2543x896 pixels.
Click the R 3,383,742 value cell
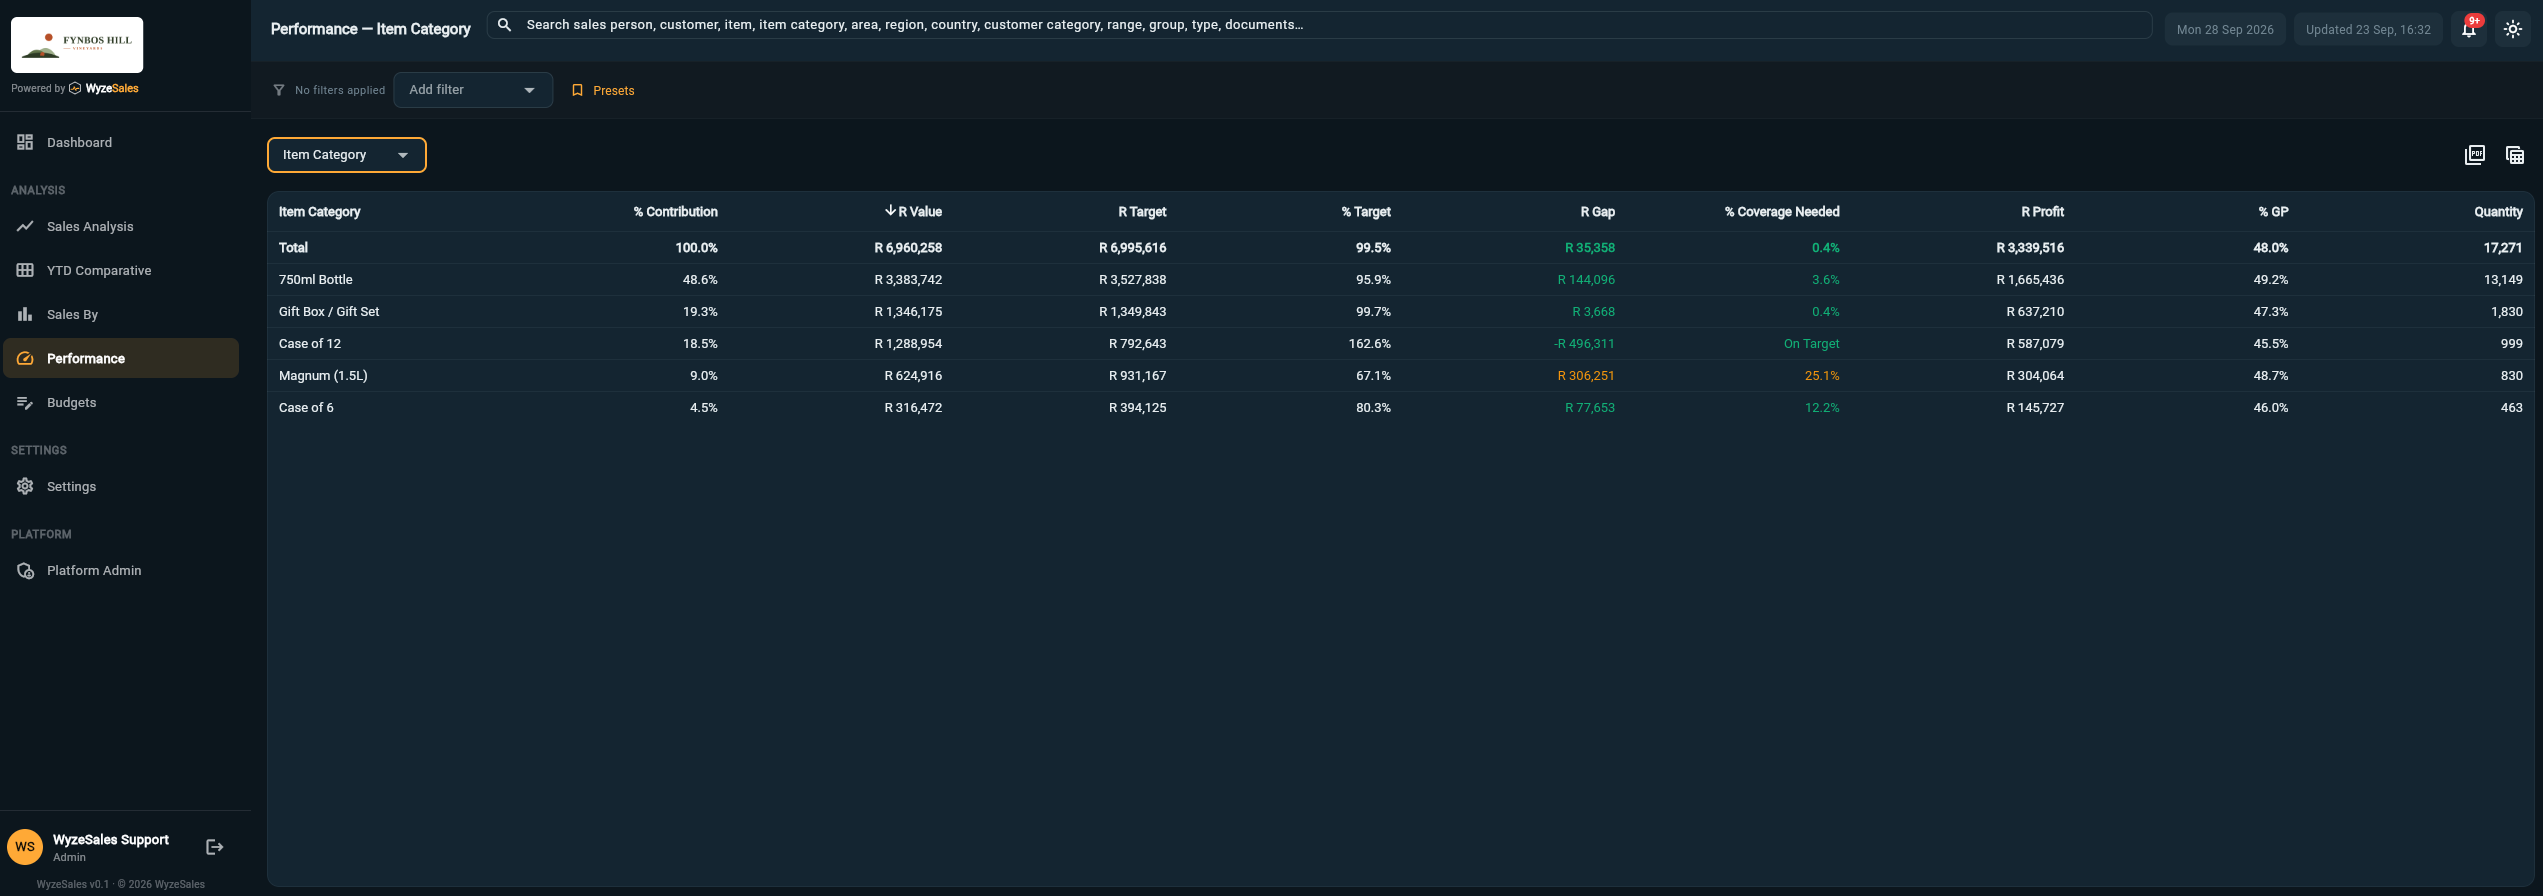[x=908, y=280]
